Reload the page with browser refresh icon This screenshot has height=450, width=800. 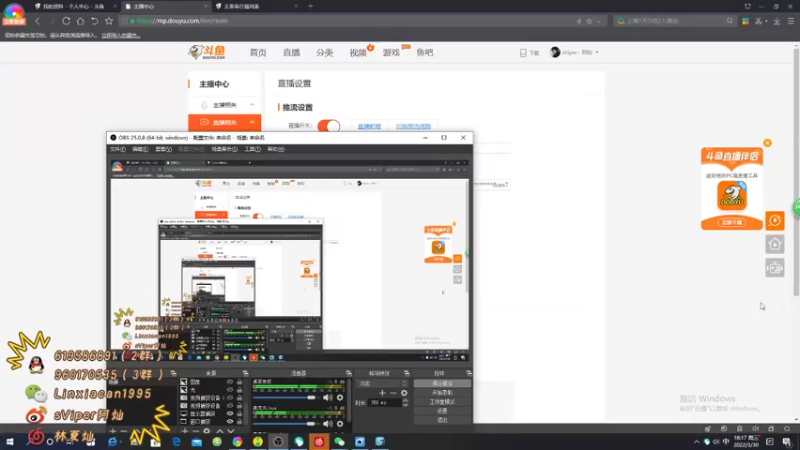click(x=66, y=21)
